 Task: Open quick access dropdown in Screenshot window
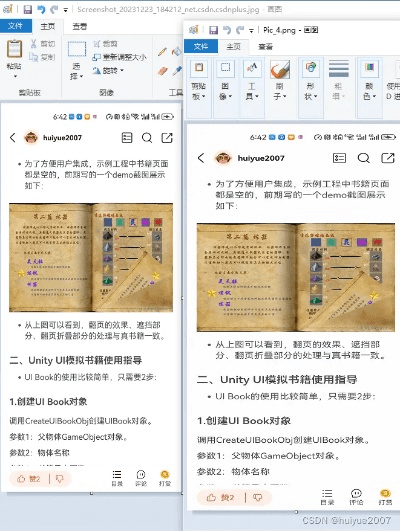[x=65, y=10]
